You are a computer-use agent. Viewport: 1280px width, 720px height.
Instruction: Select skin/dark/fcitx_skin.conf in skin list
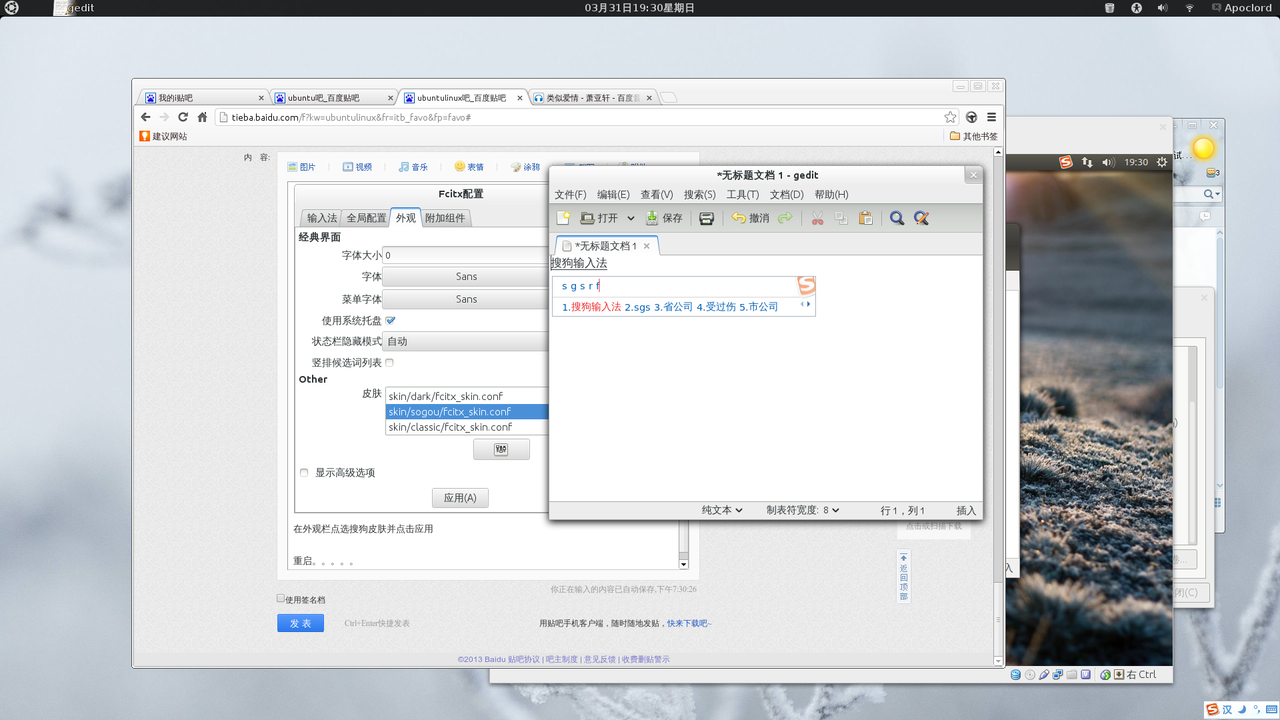click(467, 396)
